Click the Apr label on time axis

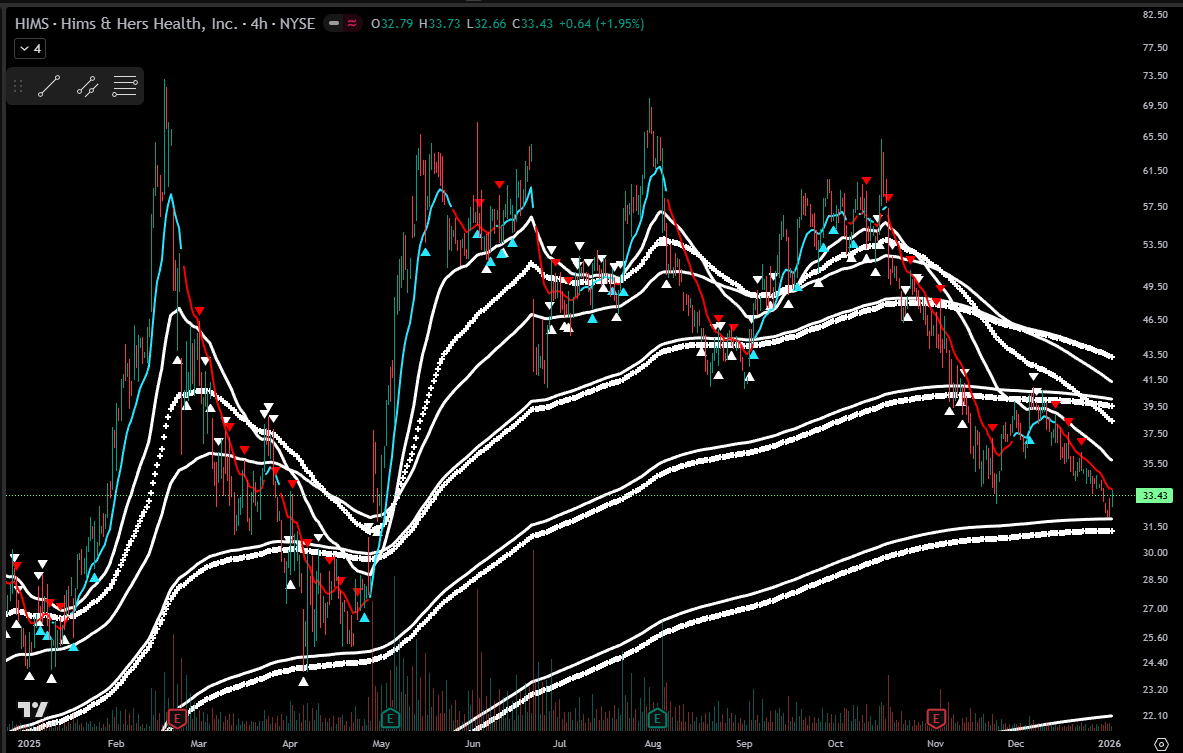tap(290, 743)
